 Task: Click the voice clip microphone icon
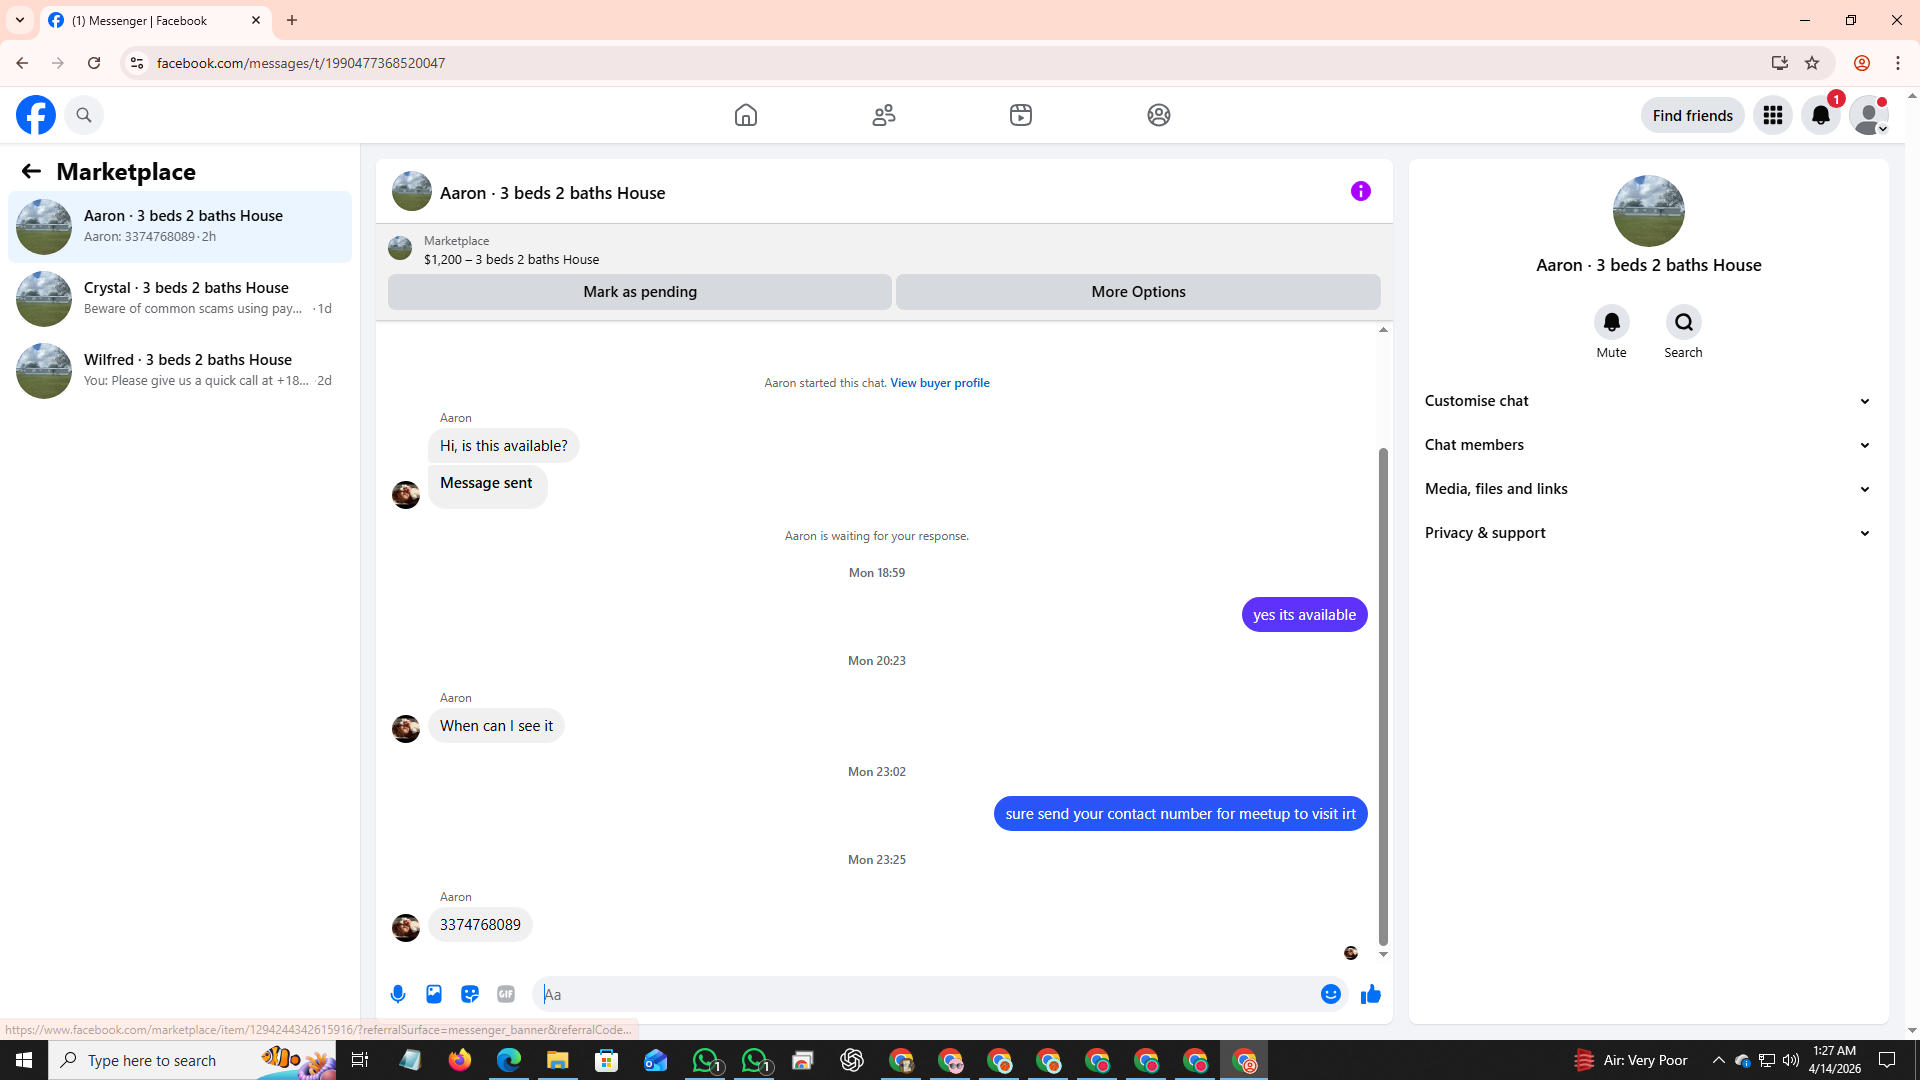pos(398,994)
